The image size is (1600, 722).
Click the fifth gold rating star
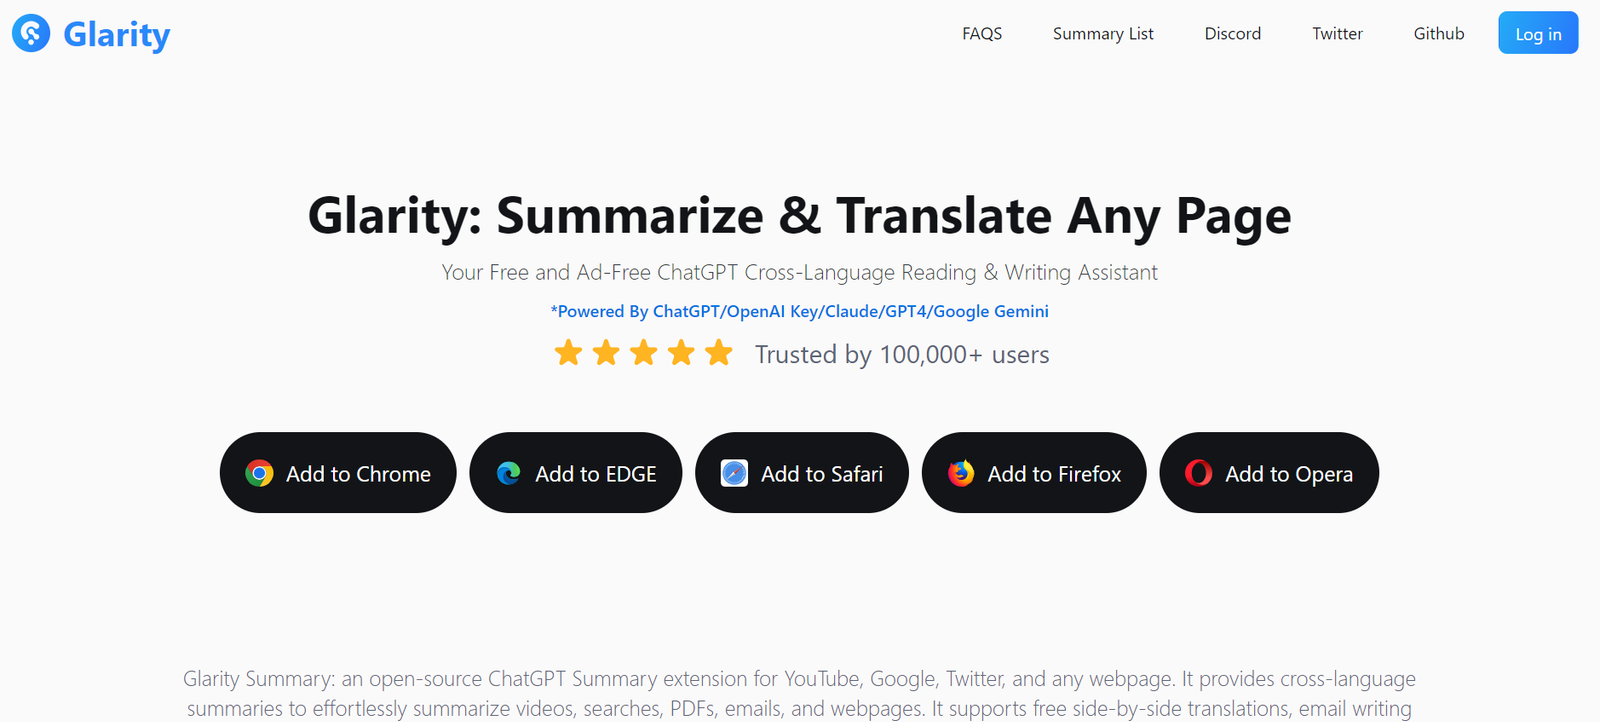point(719,353)
